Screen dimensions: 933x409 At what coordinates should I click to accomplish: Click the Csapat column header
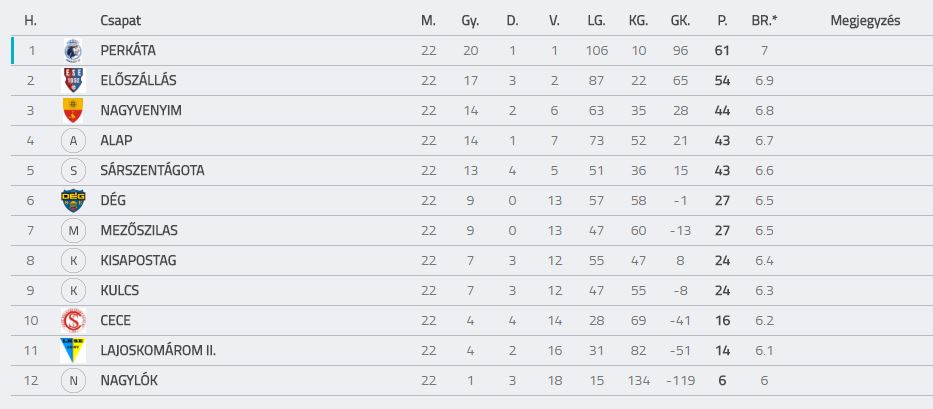coord(121,21)
